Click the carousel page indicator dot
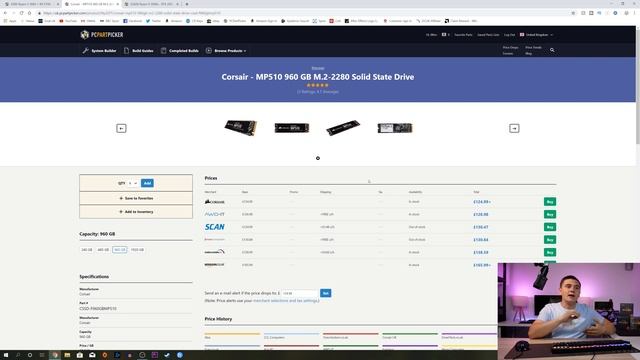640x360 pixels. click(x=318, y=158)
